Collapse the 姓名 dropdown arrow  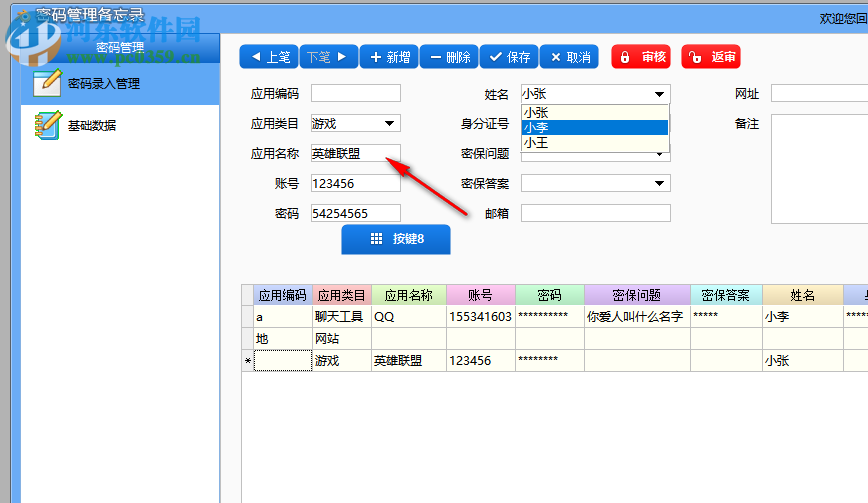point(659,94)
